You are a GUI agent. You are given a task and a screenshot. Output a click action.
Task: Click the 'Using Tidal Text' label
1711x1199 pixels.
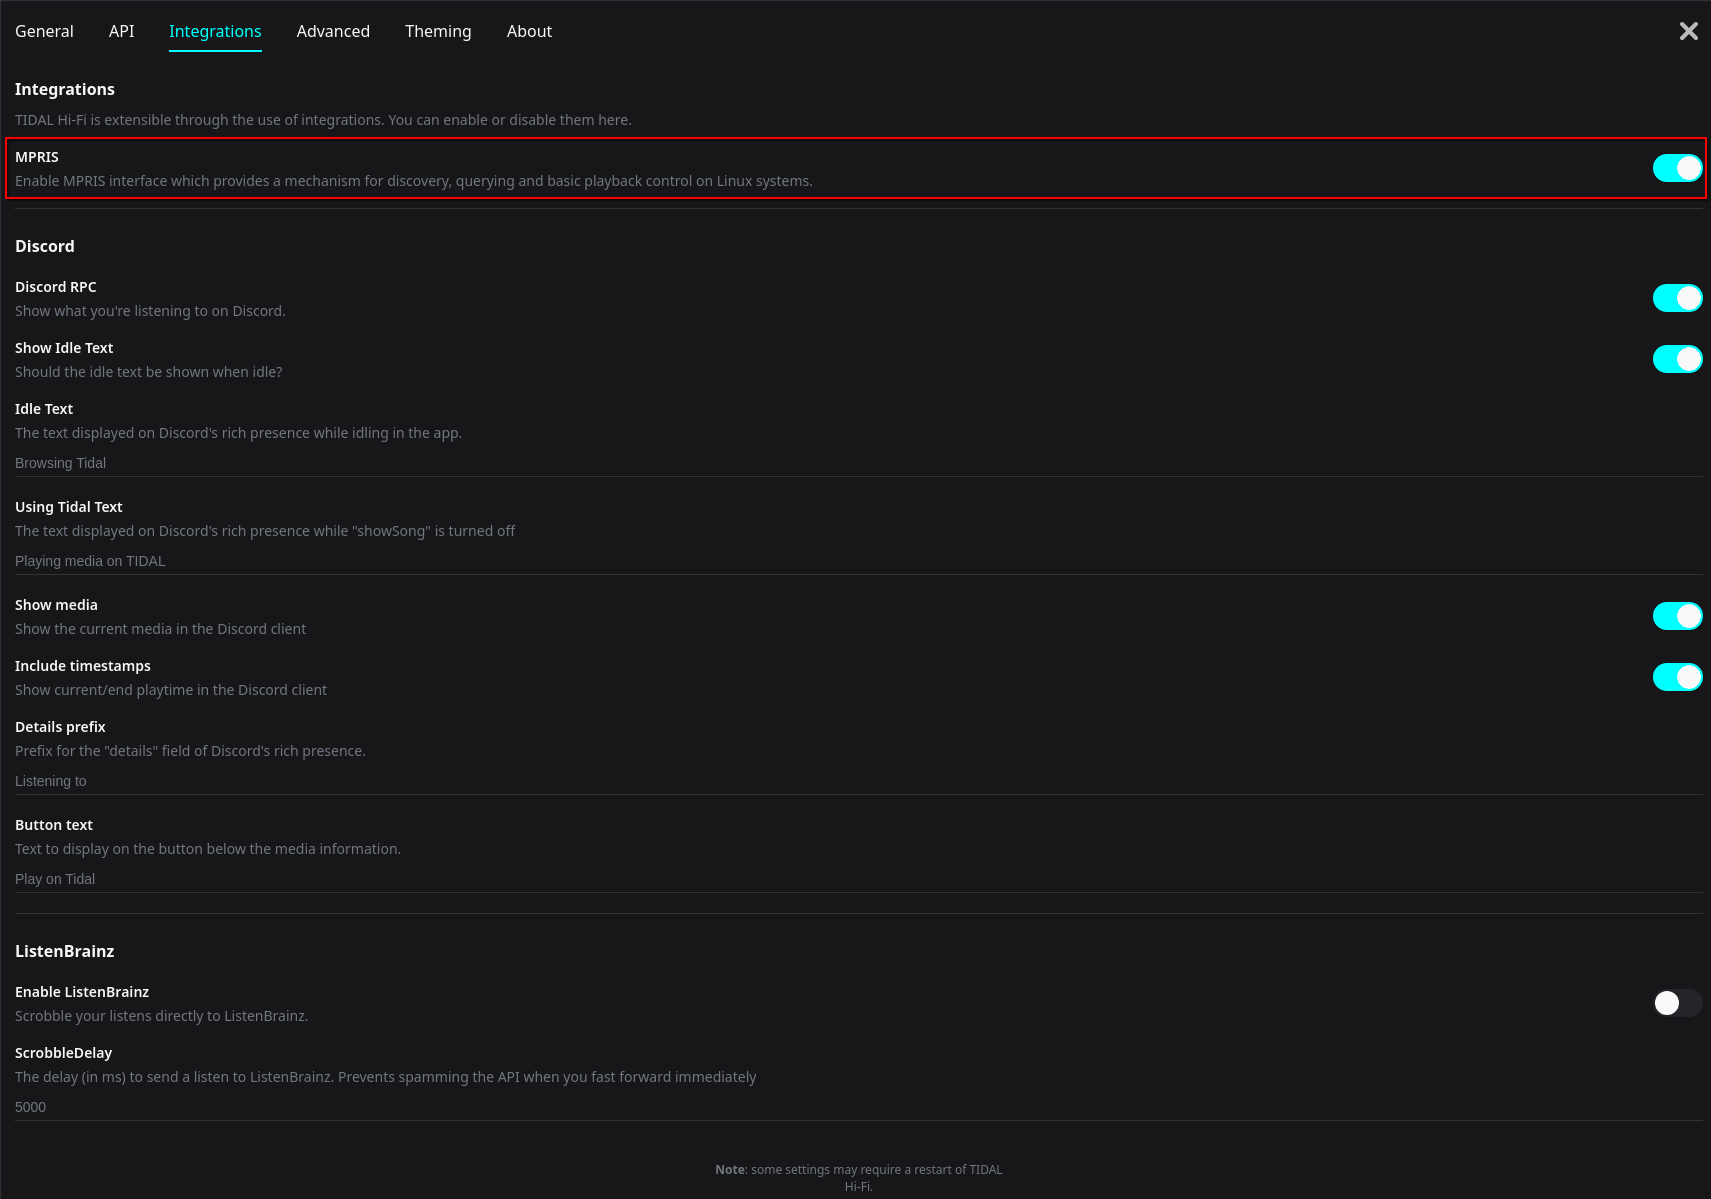click(69, 507)
